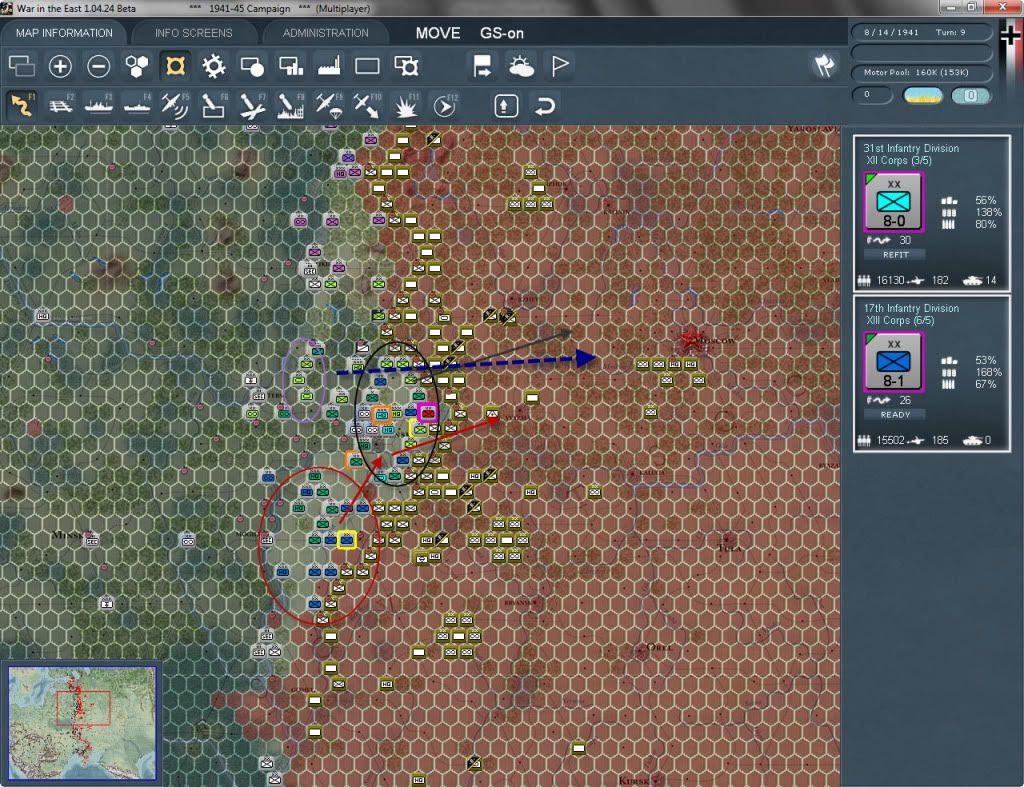The image size is (1024, 787).
Task: Open XII Corps (3/5) link
Action: [x=899, y=160]
